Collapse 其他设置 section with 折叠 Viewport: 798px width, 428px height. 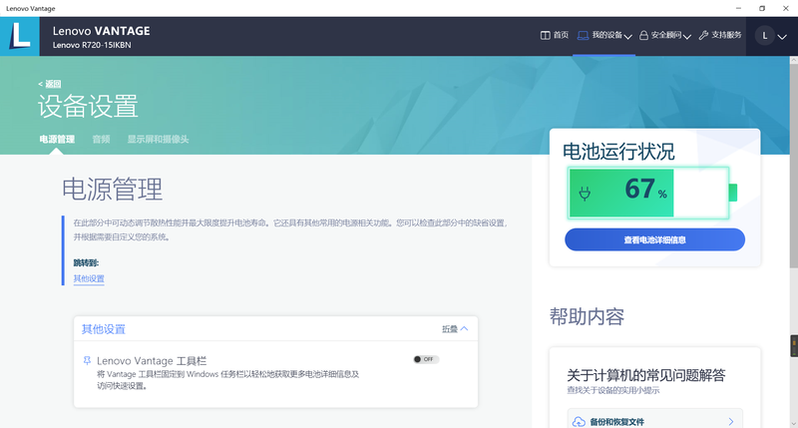tap(454, 328)
